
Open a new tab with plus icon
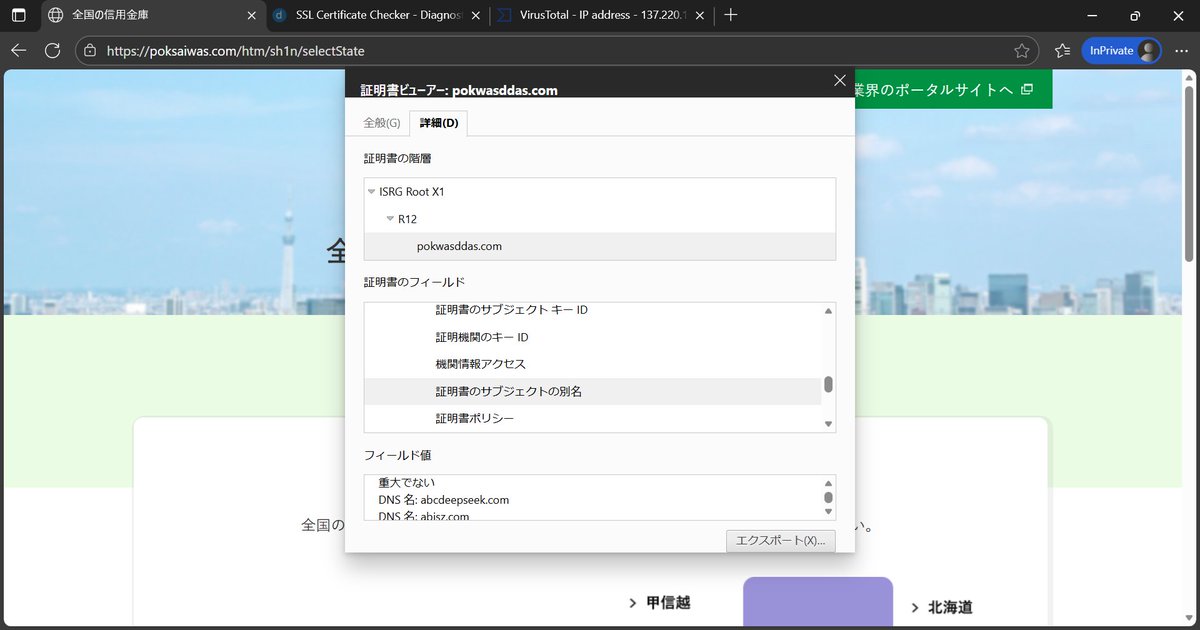point(731,15)
